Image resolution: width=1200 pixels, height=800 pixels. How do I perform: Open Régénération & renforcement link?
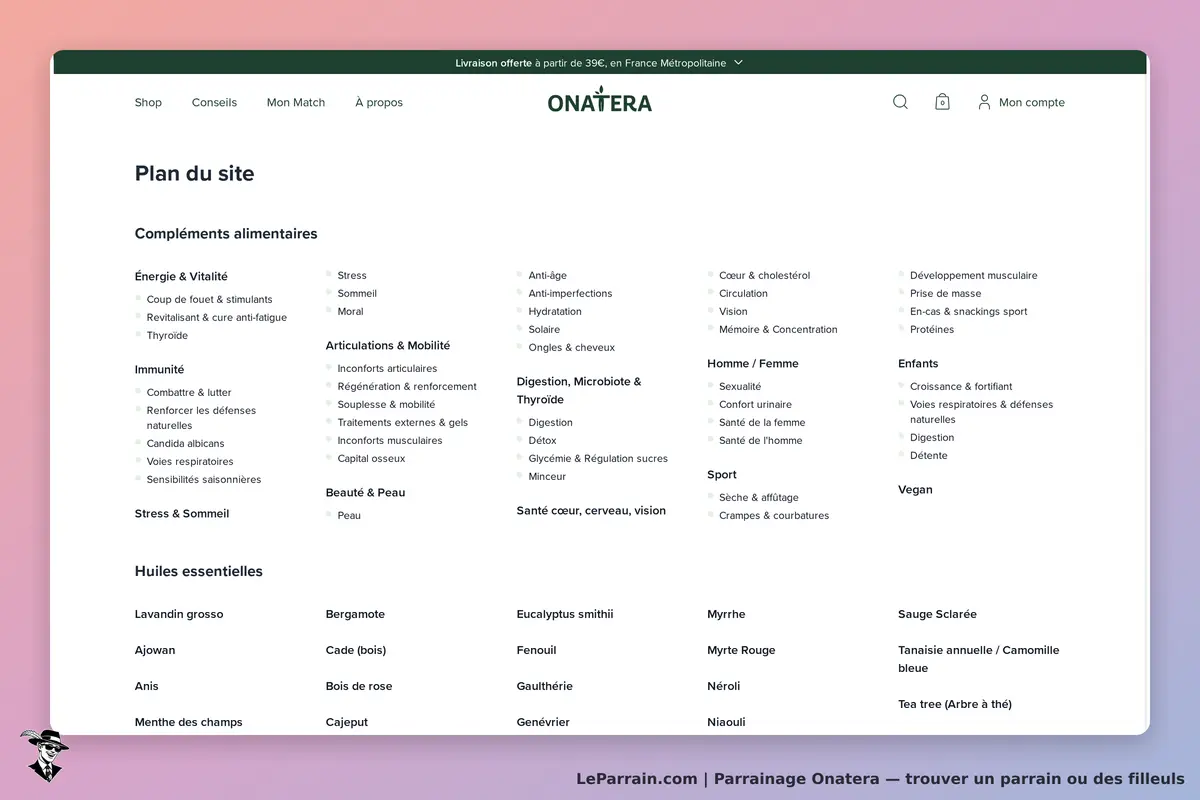pos(407,386)
